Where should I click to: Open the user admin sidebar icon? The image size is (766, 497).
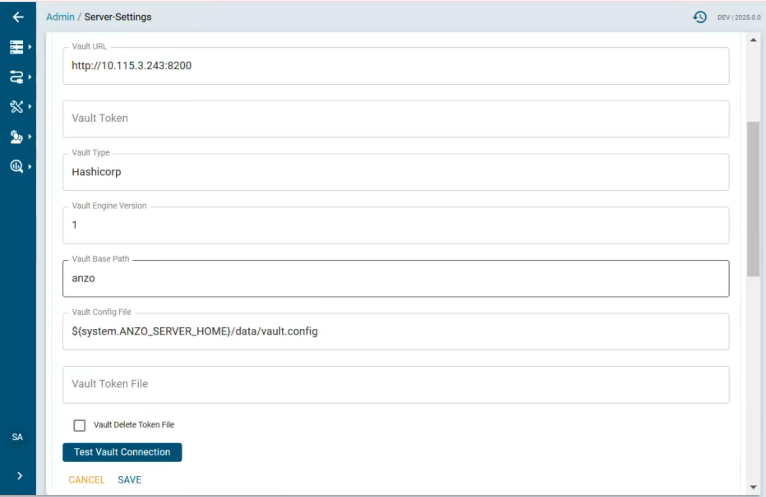click(x=17, y=137)
